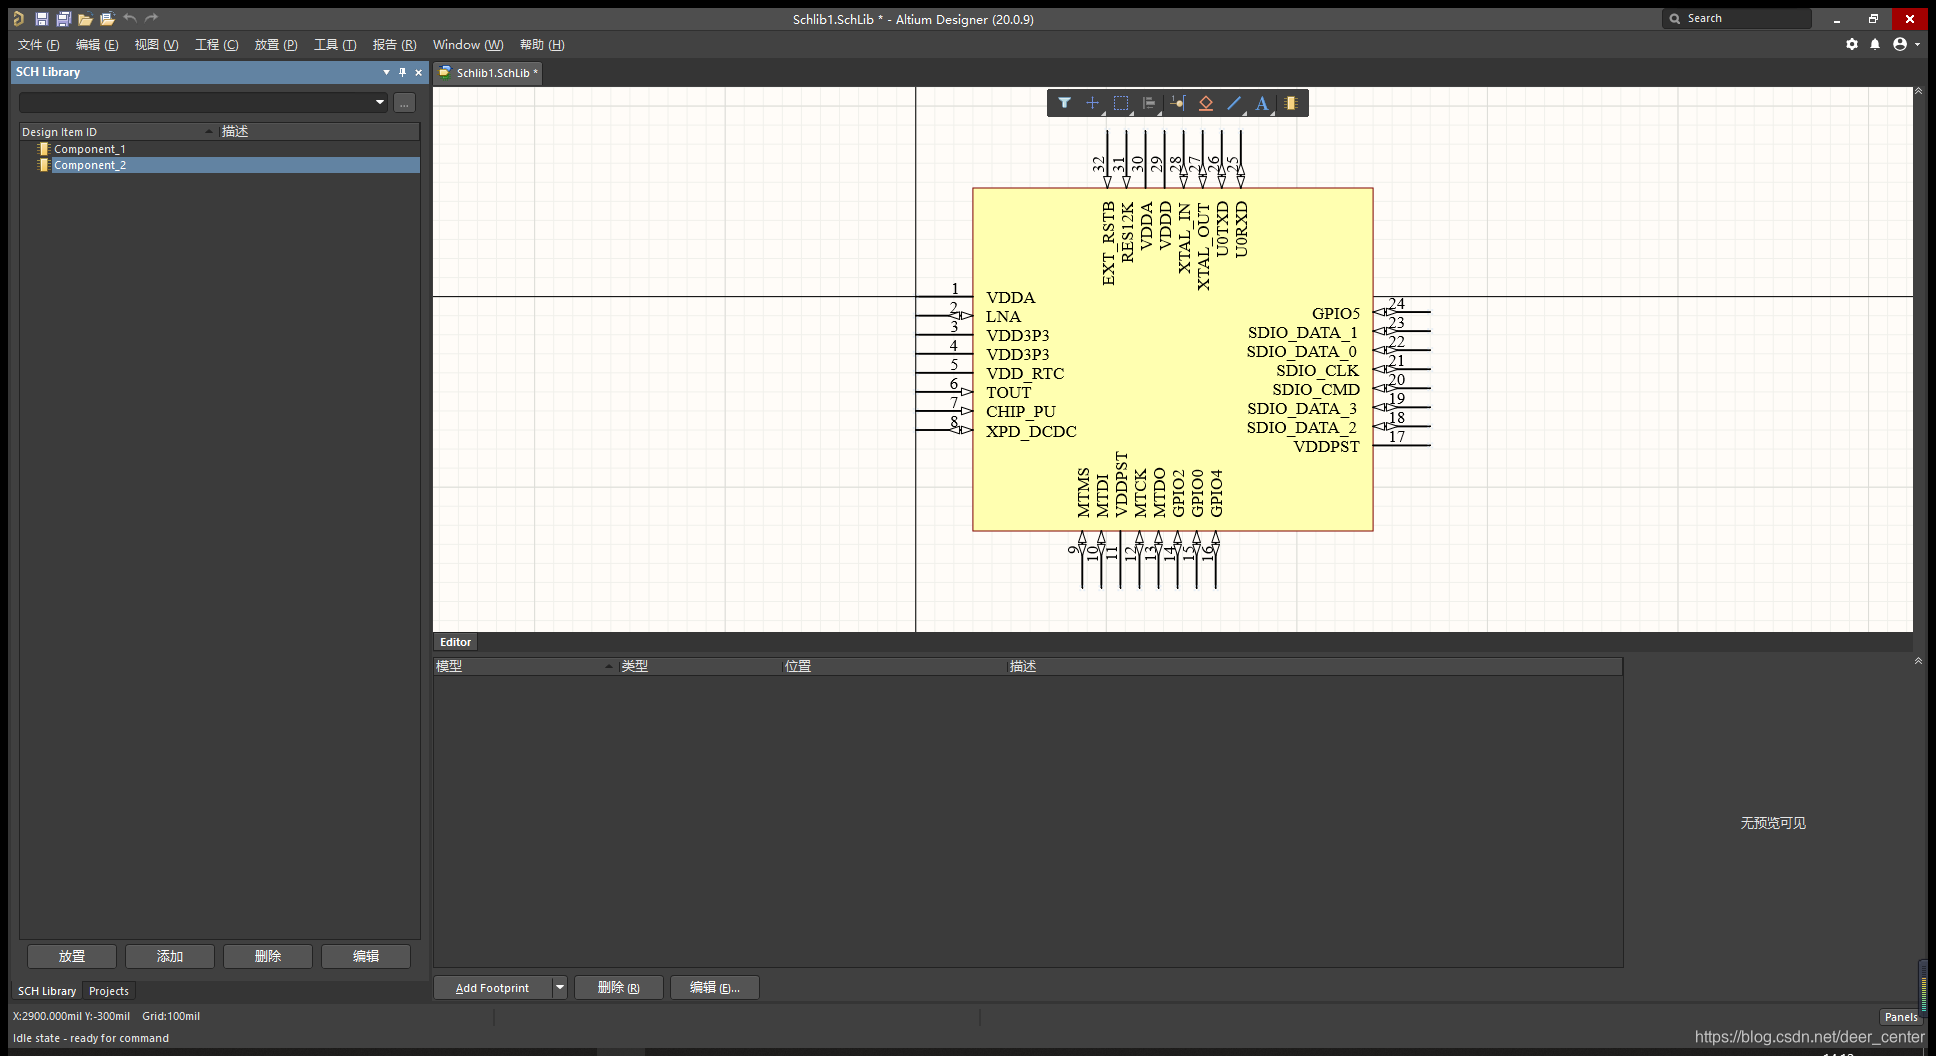Collapse the editor canvas double-chevron

(x=1918, y=91)
